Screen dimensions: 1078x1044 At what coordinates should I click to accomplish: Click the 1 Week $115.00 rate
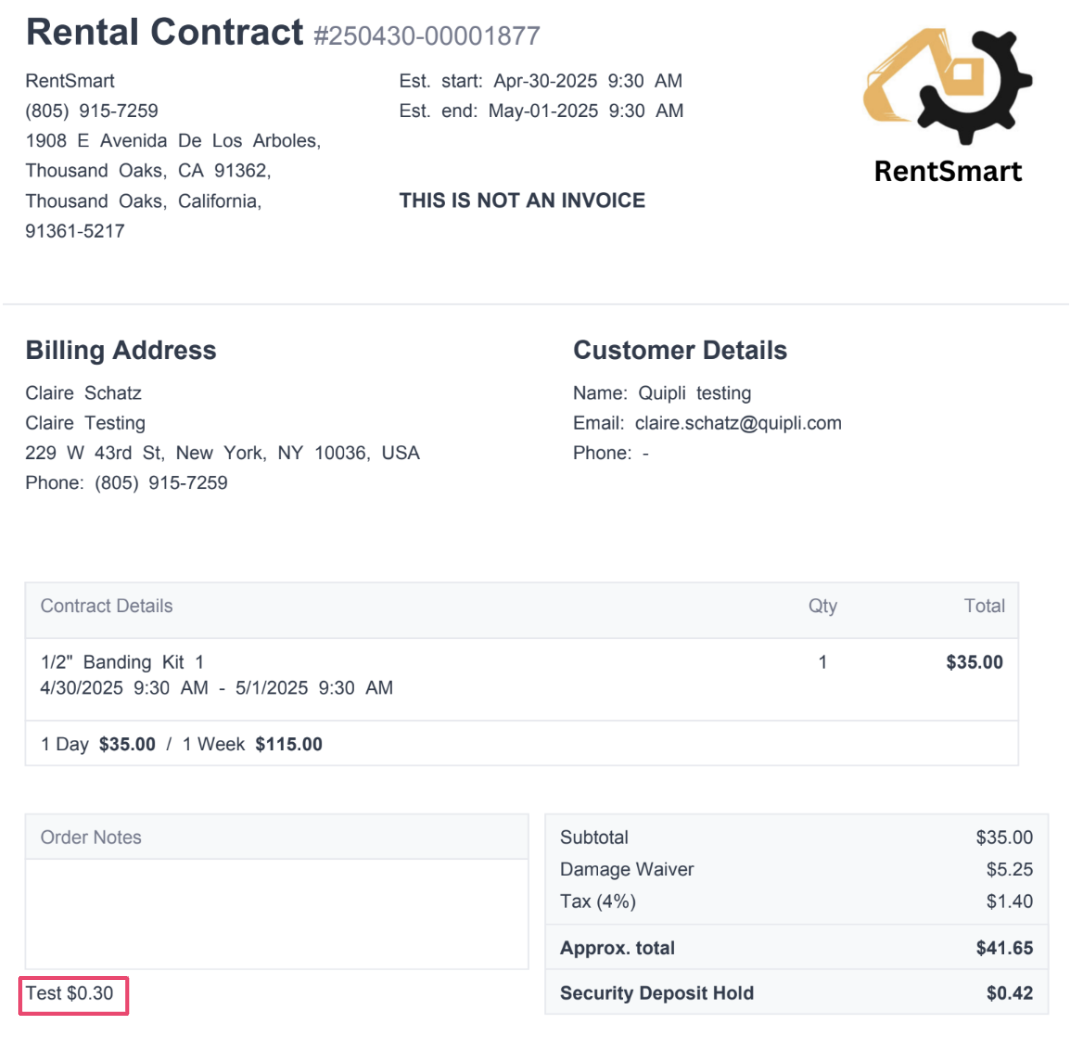252,744
